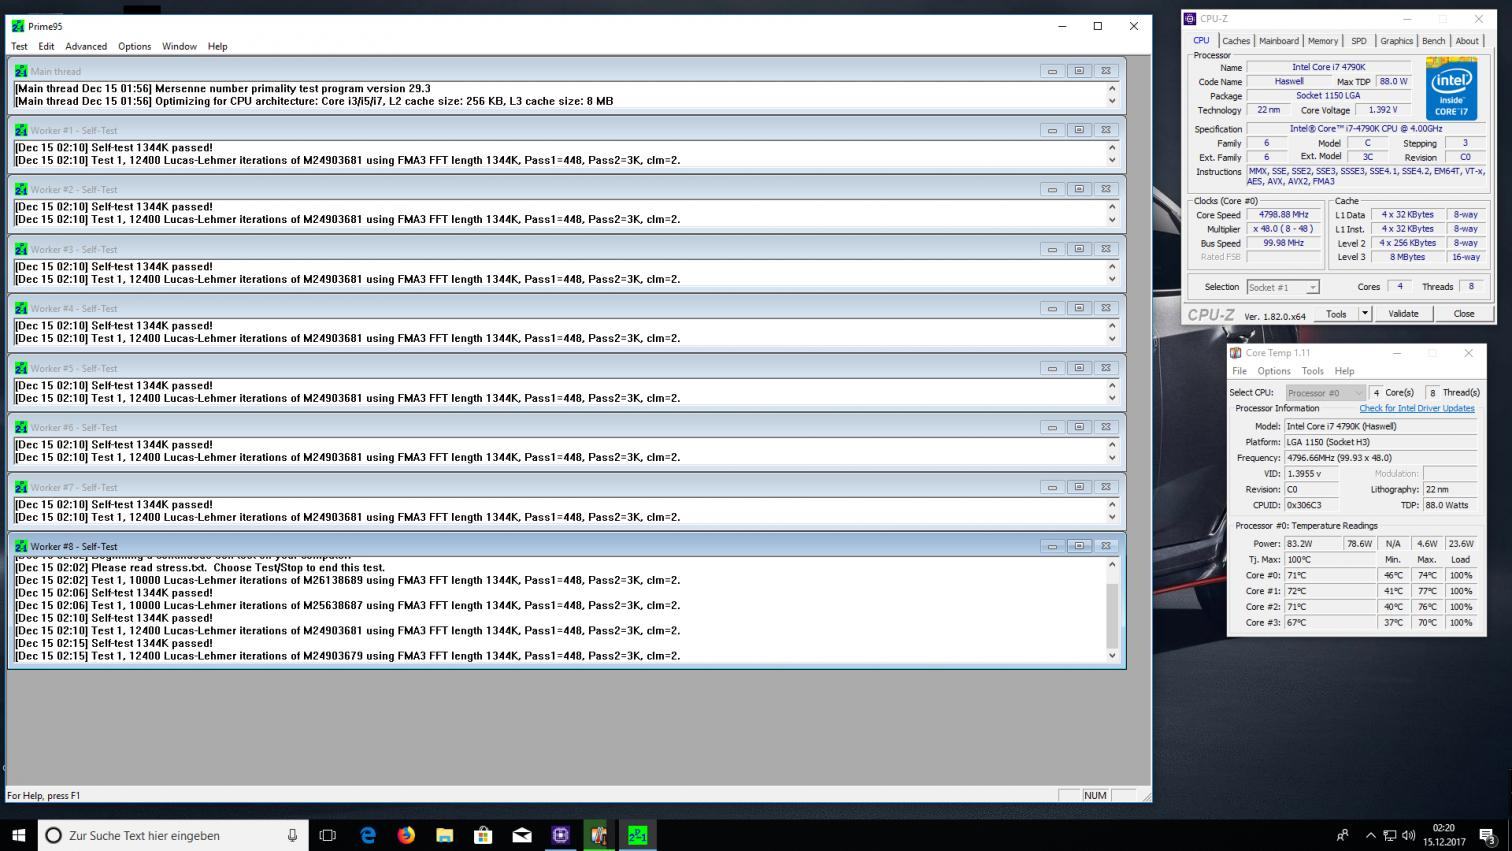Click Check for Intel Driver Updates link
Image resolution: width=1512 pixels, height=851 pixels.
coord(1416,408)
